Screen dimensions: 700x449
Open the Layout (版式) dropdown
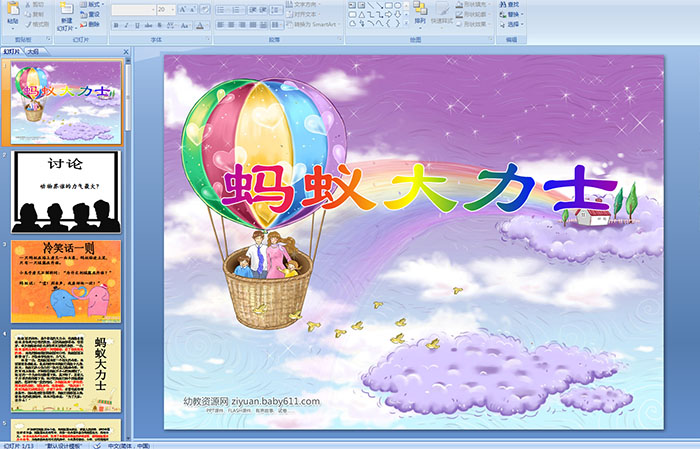coord(92,4)
